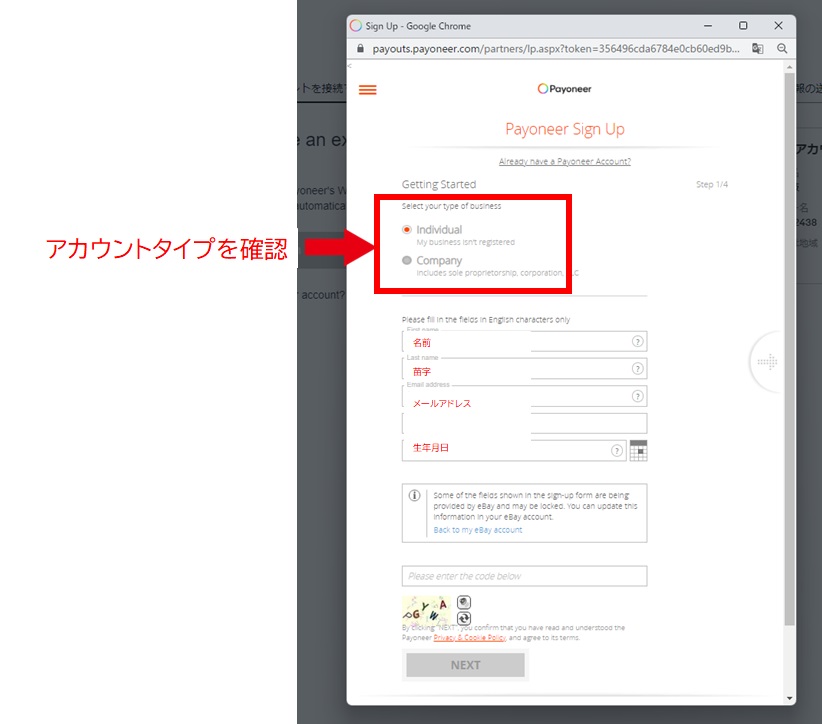The width and height of the screenshot is (822, 724).
Task: Maximize the Sign Up Chrome window
Action: 743,26
